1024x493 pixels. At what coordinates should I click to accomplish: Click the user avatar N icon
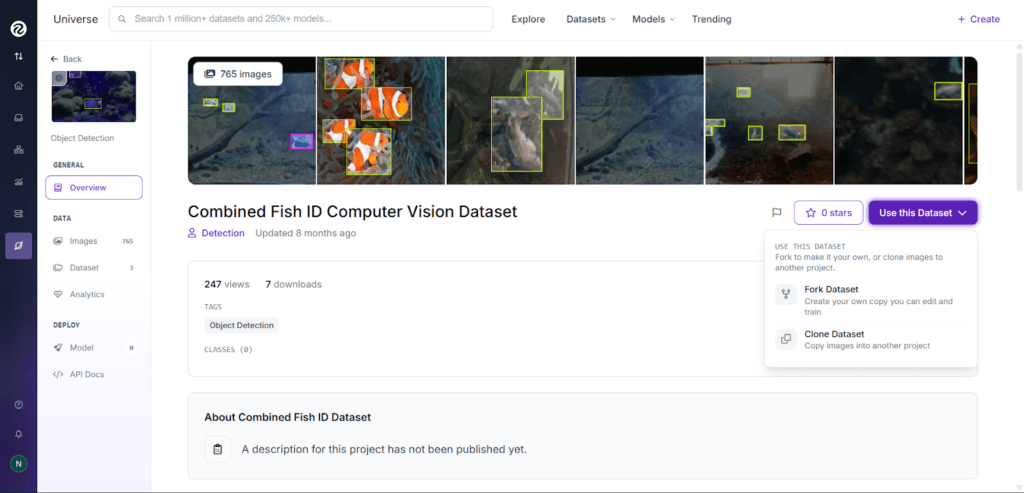18,464
